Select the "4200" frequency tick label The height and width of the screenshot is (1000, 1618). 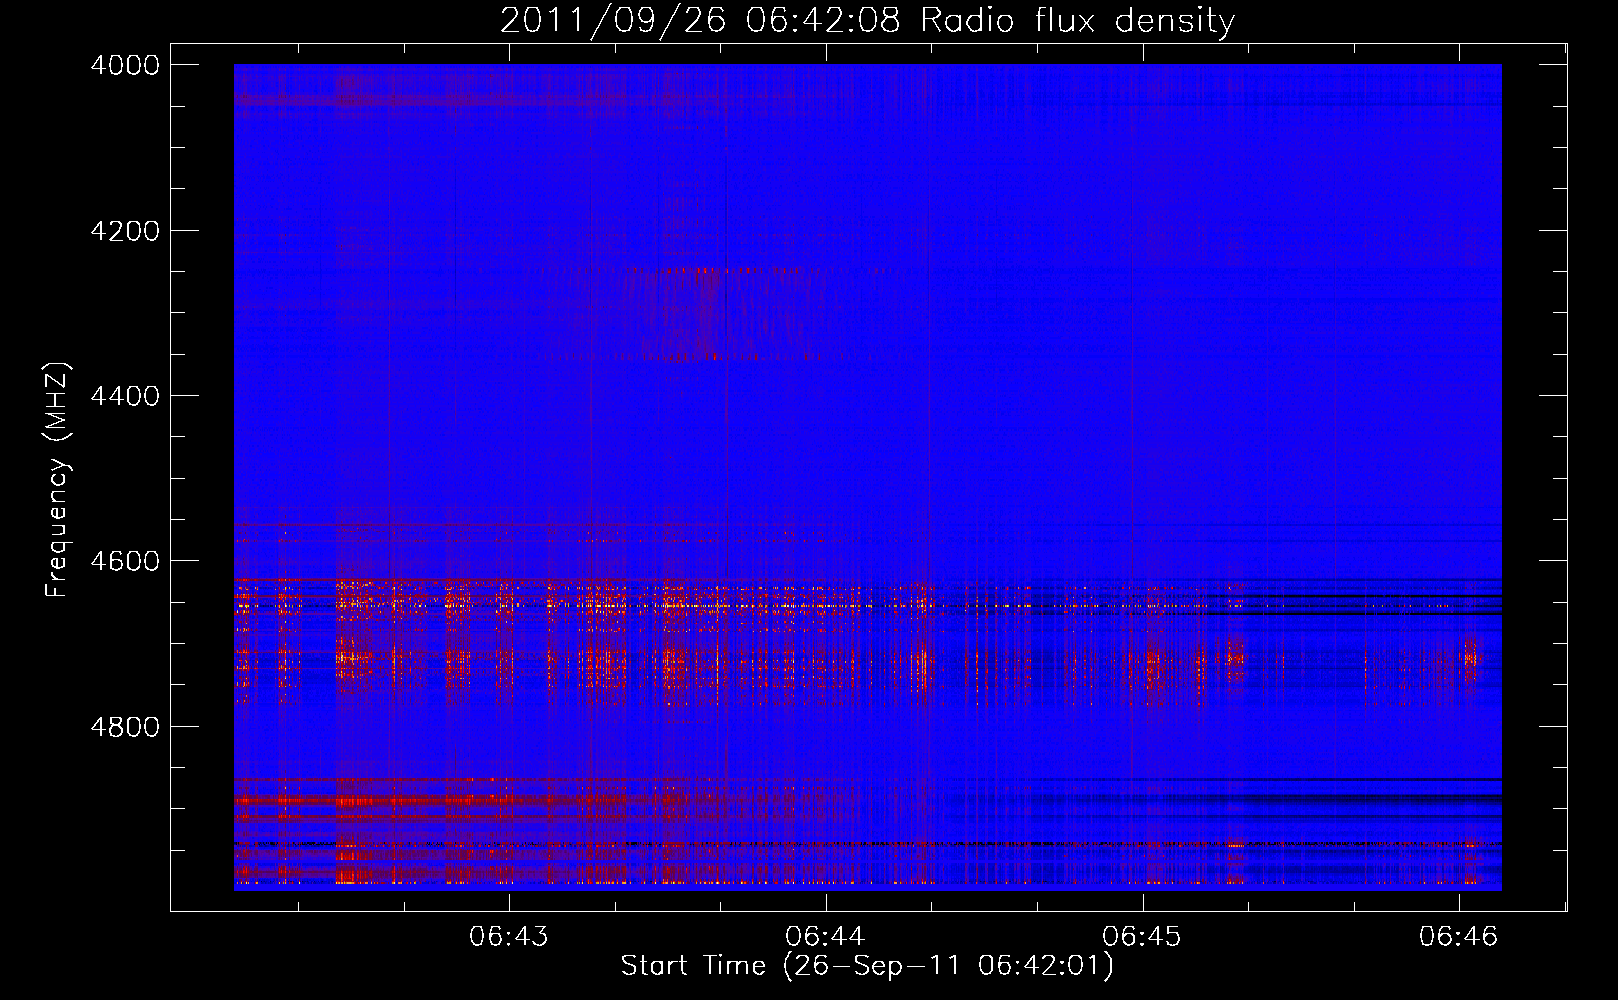(125, 231)
